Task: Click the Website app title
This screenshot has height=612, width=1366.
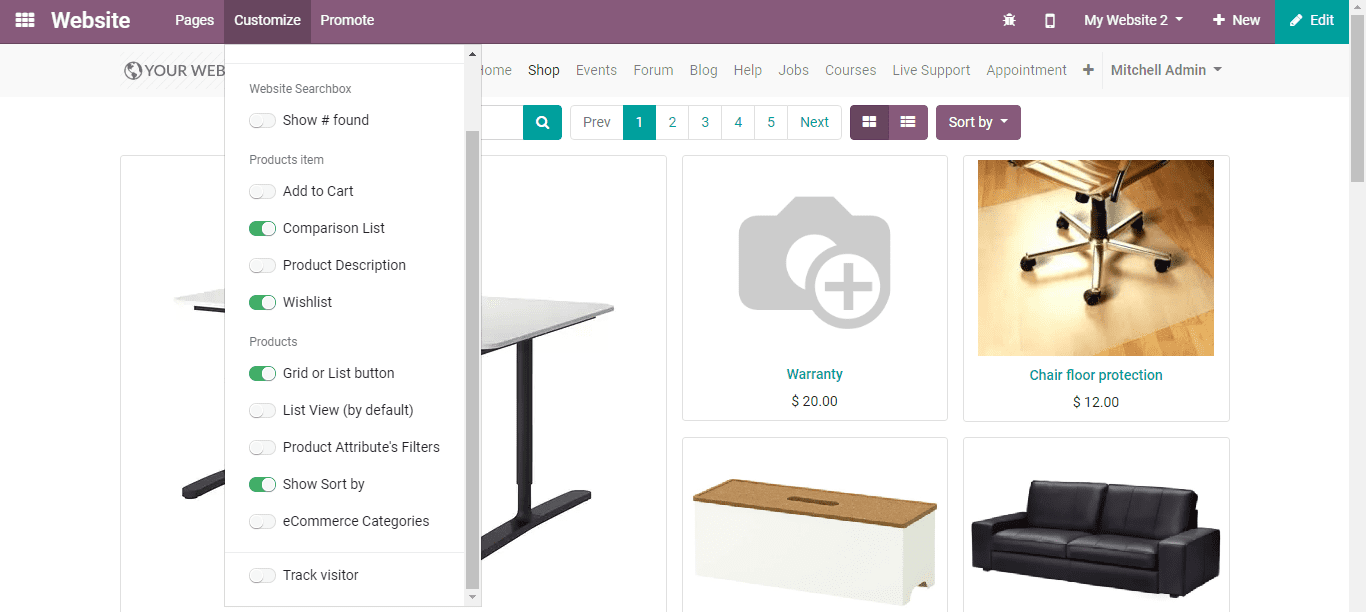Action: [91, 20]
